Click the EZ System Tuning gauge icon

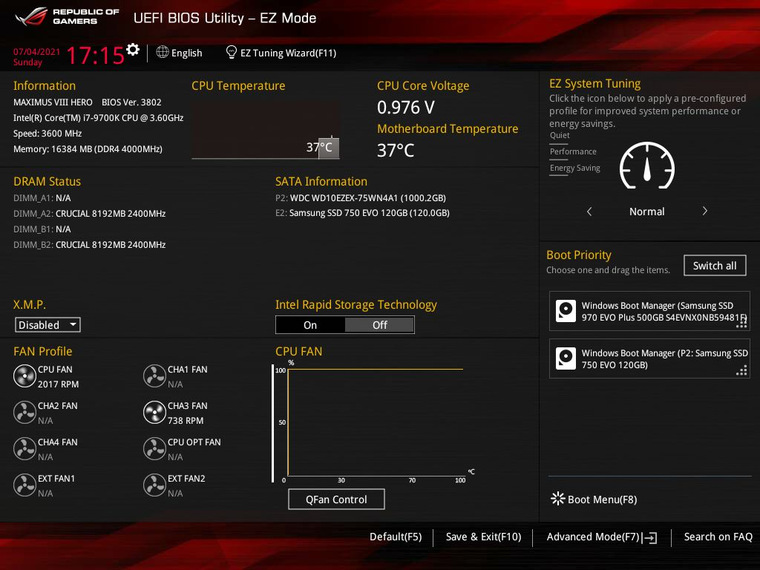pyautogui.click(x=647, y=166)
